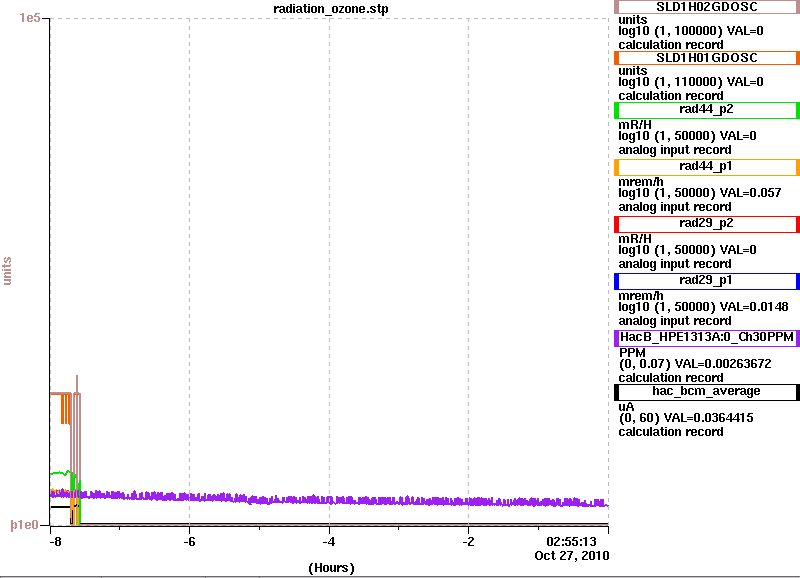Select the HacB_HPE1313A:0_Ch30PPM legend entry
The image size is (800, 578).
click(707, 338)
